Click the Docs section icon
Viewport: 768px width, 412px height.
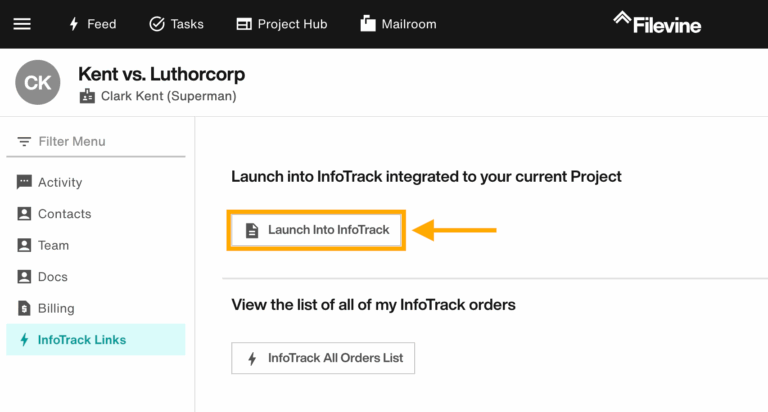pyautogui.click(x=24, y=277)
